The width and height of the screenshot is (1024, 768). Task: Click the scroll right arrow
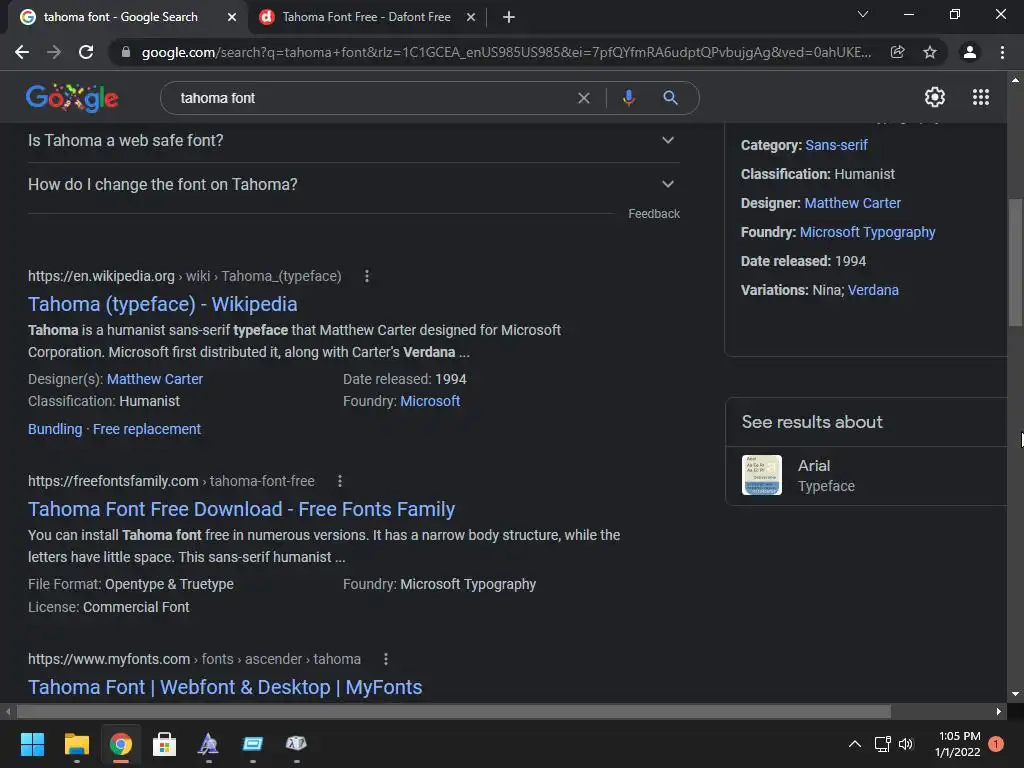pyautogui.click(x=999, y=711)
